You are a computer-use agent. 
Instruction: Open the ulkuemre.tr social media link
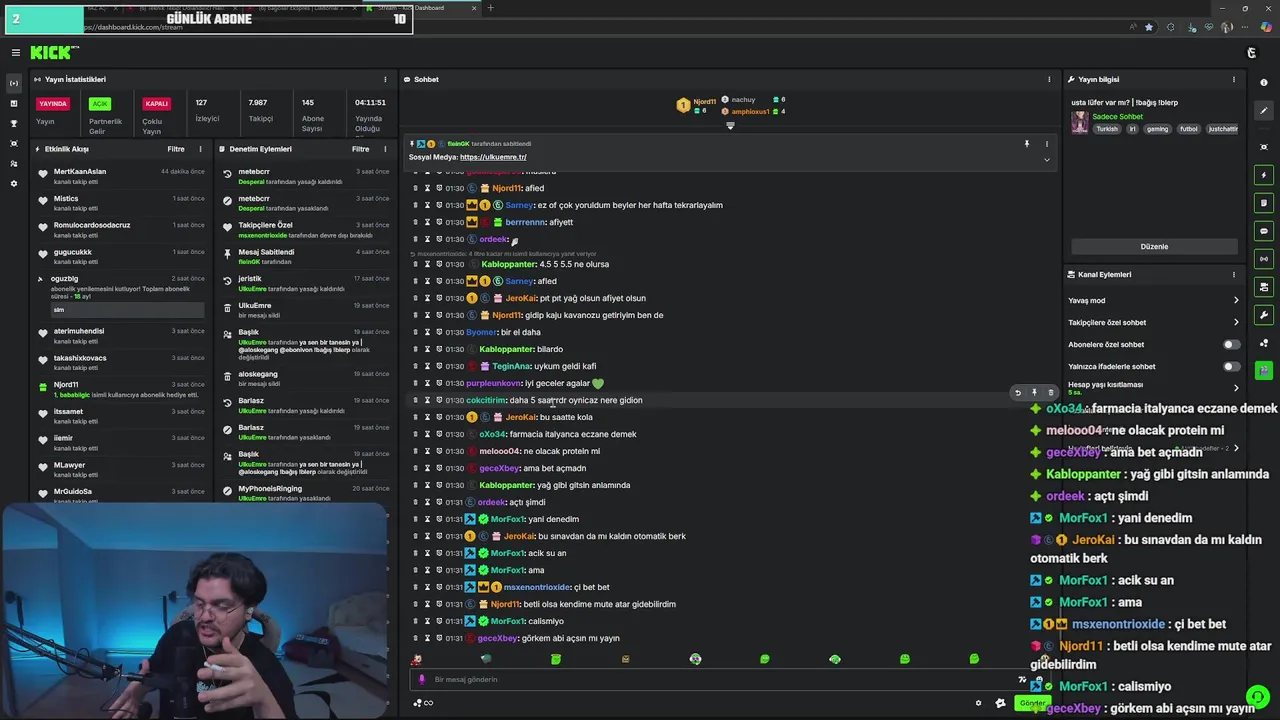point(493,157)
